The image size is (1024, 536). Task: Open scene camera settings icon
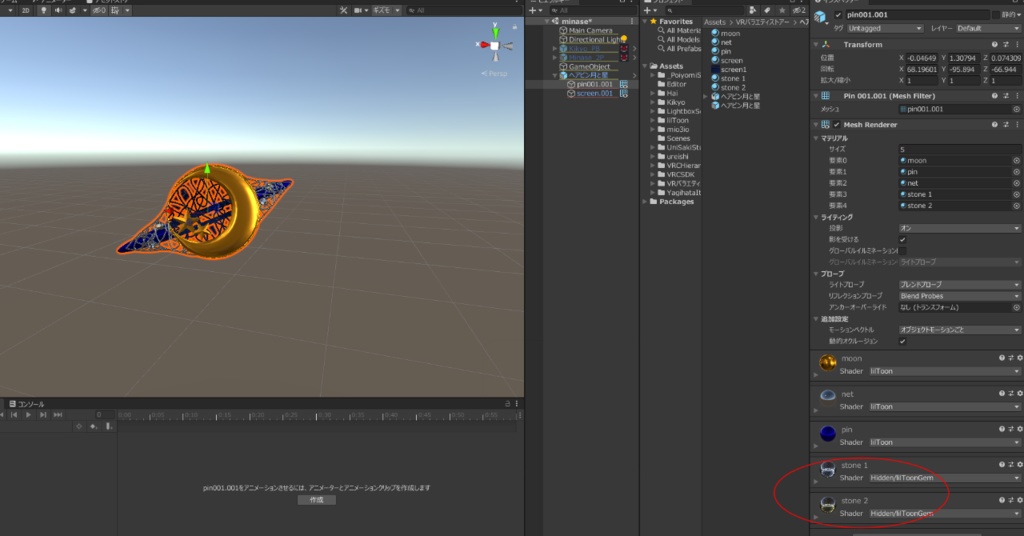coord(359,10)
